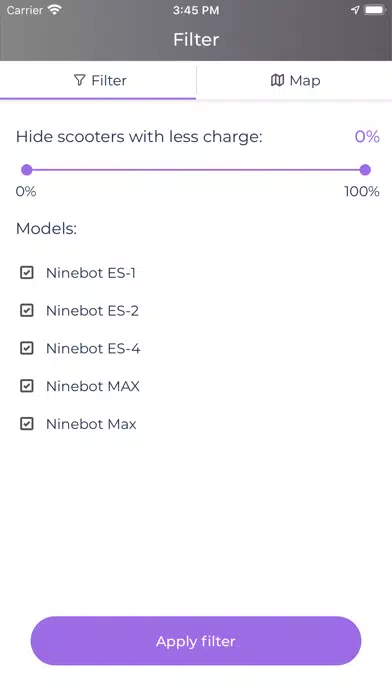Tap the Wi-Fi status icon
392x696 pixels.
tap(55, 10)
